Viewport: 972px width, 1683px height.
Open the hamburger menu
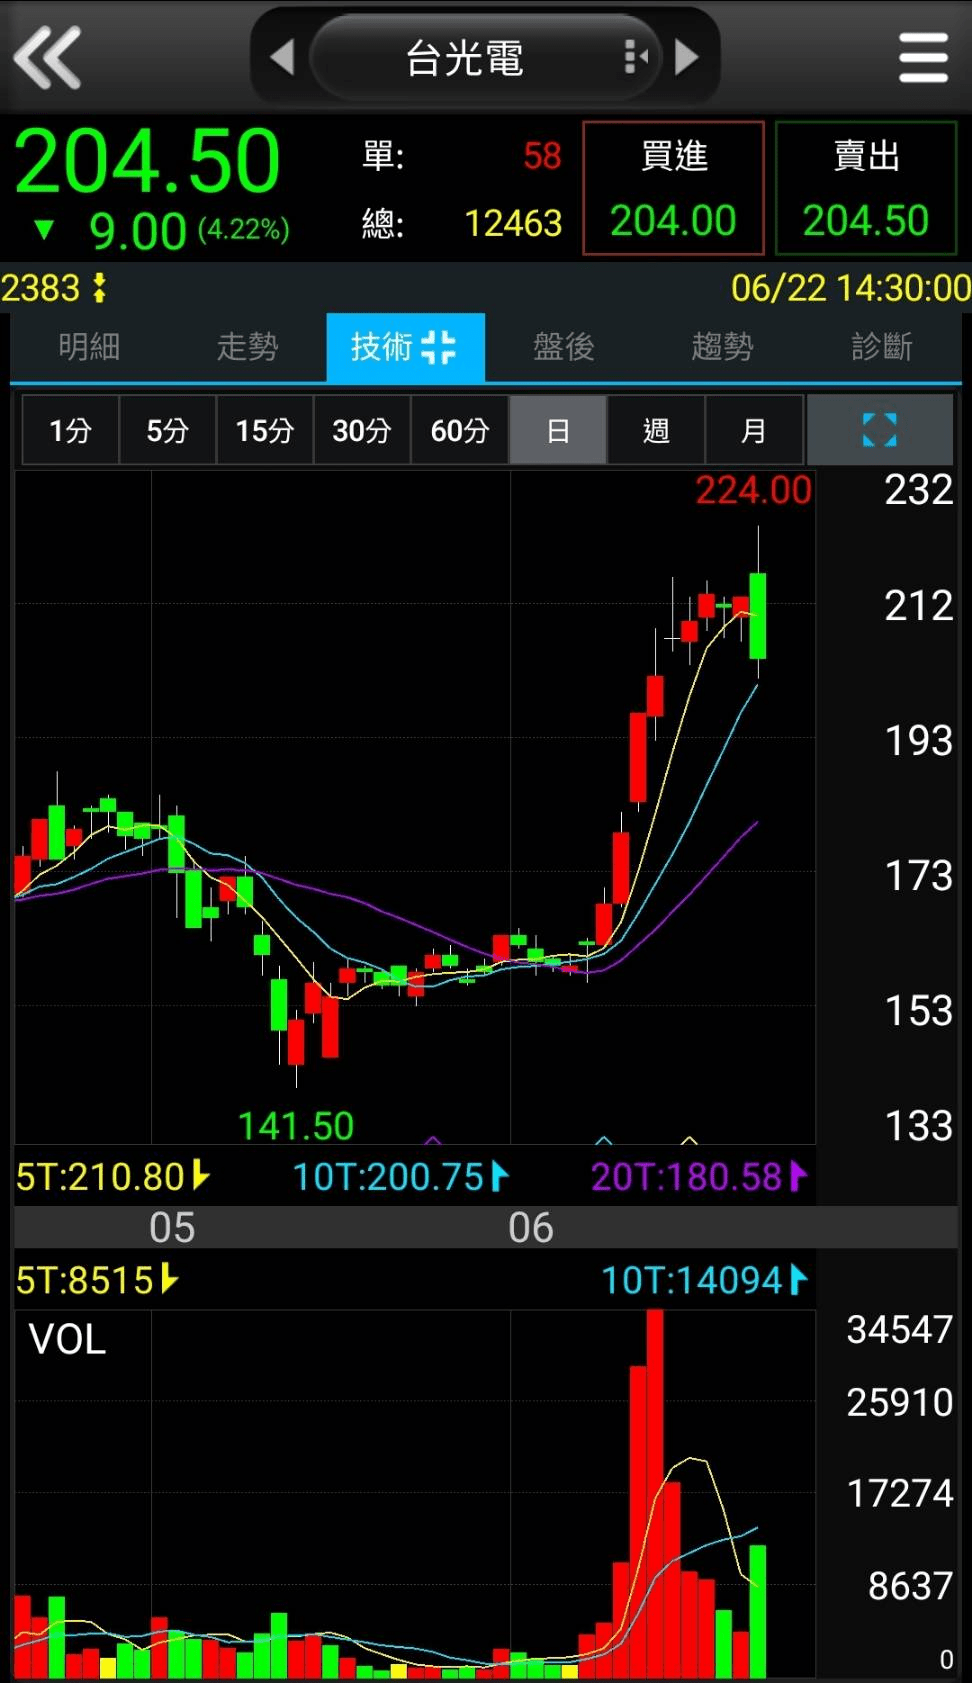click(922, 58)
